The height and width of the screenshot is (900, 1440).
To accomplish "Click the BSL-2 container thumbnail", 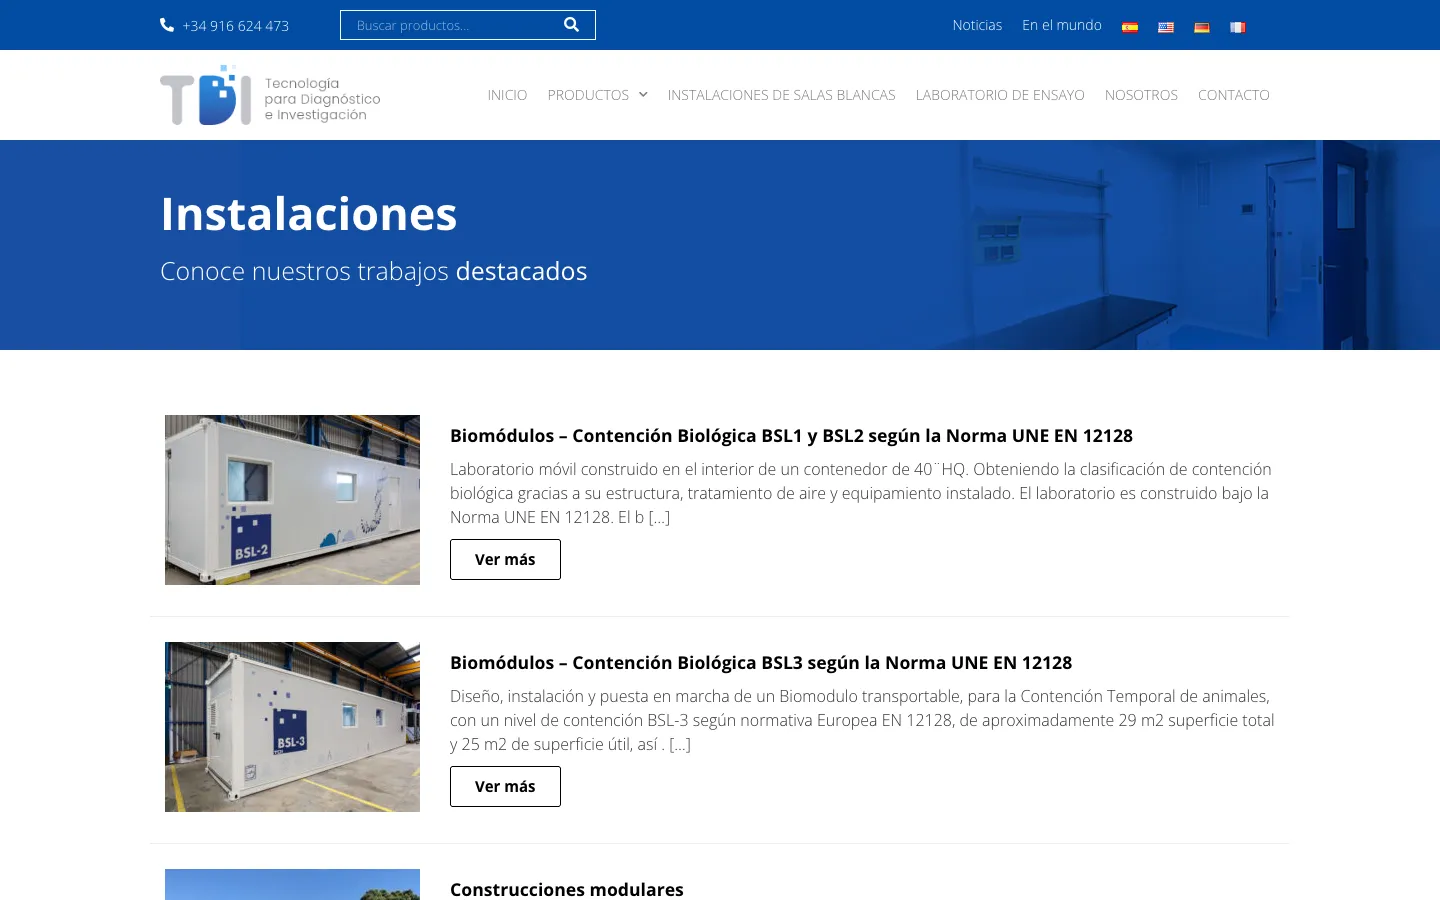I will [x=292, y=500].
